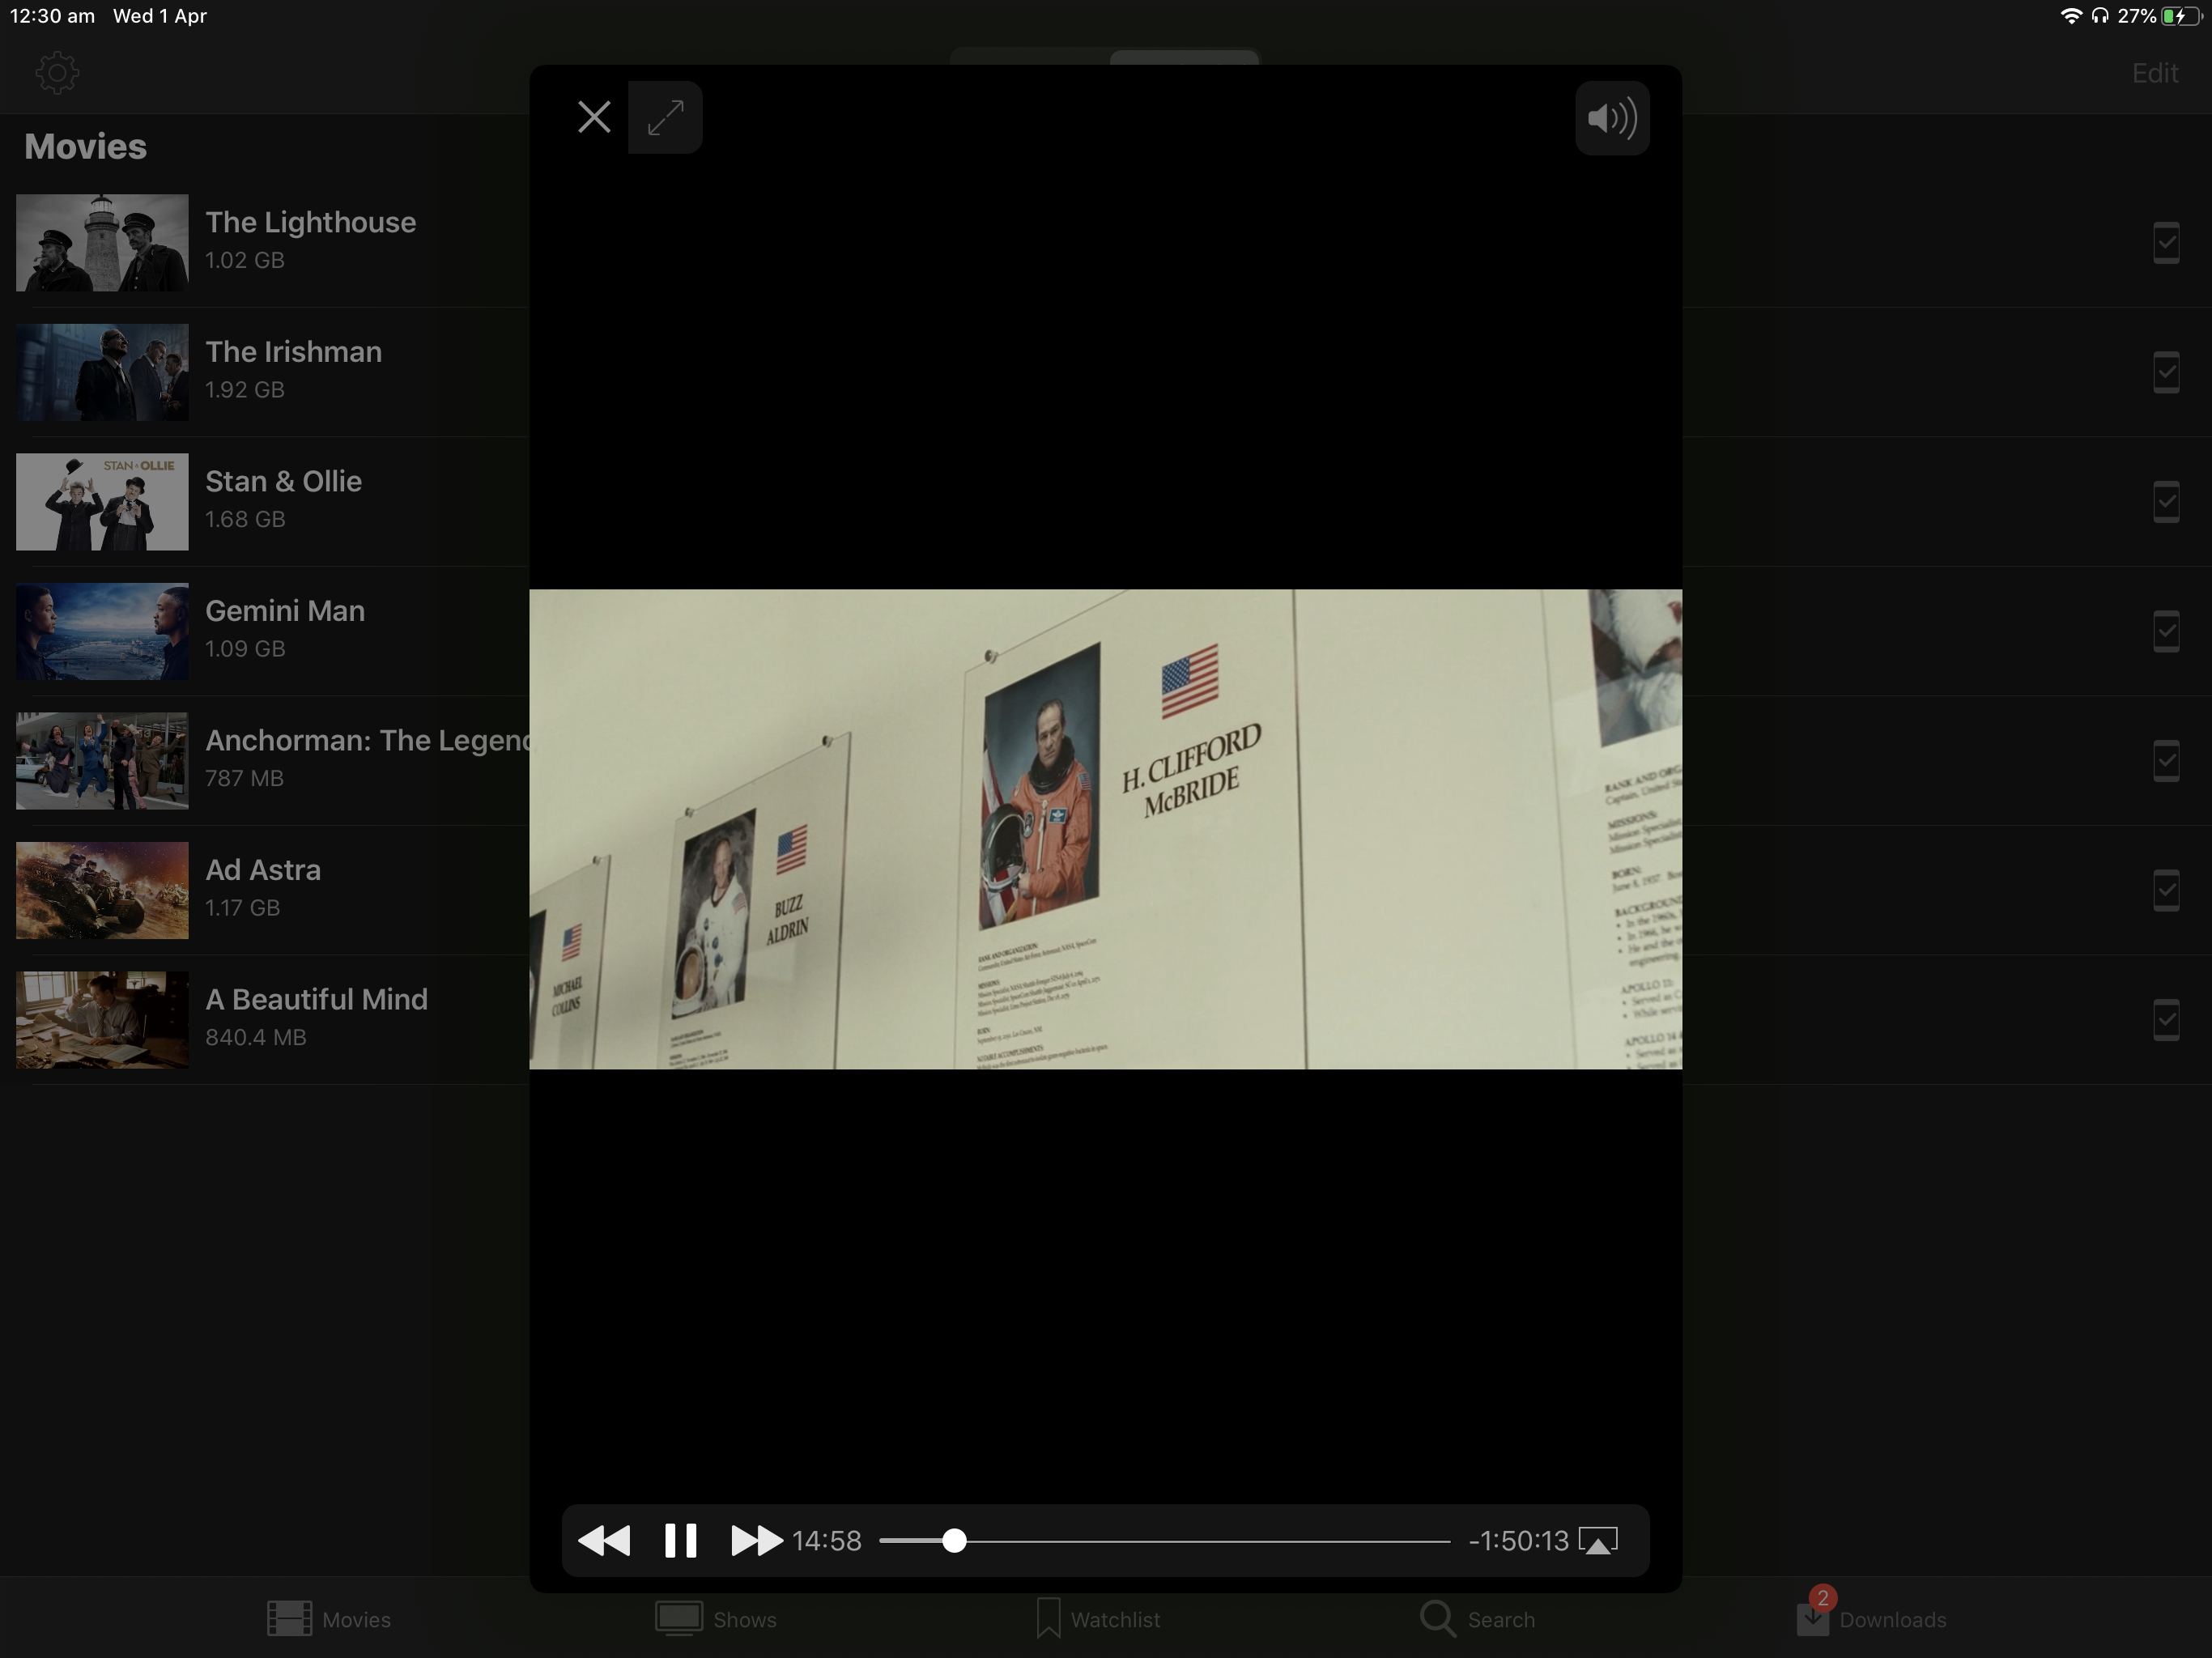Close the video player

pos(594,118)
